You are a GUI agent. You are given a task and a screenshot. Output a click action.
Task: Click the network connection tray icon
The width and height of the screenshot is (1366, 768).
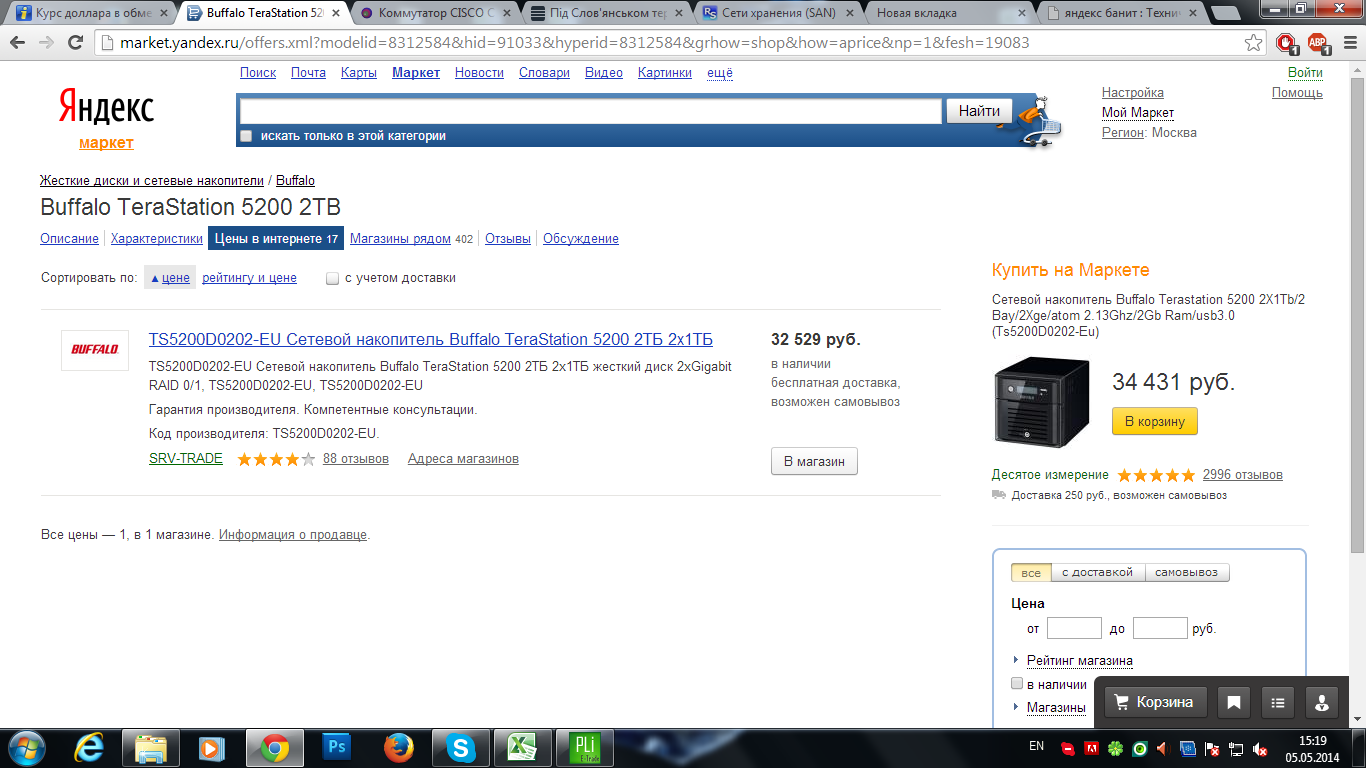[1236, 749]
